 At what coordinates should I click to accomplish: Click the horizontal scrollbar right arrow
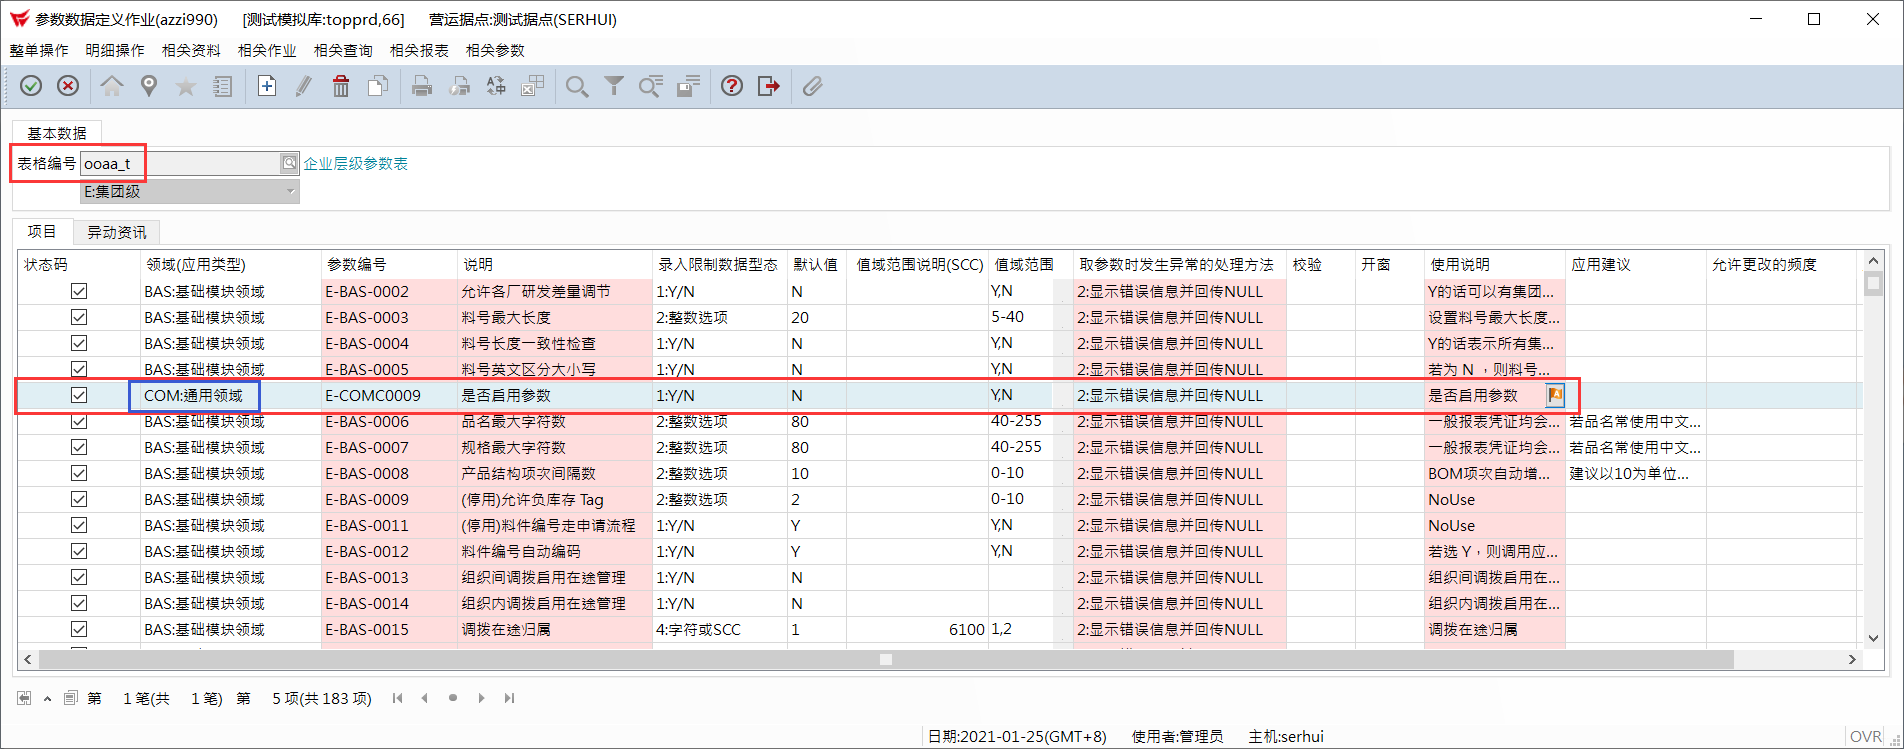click(1852, 659)
